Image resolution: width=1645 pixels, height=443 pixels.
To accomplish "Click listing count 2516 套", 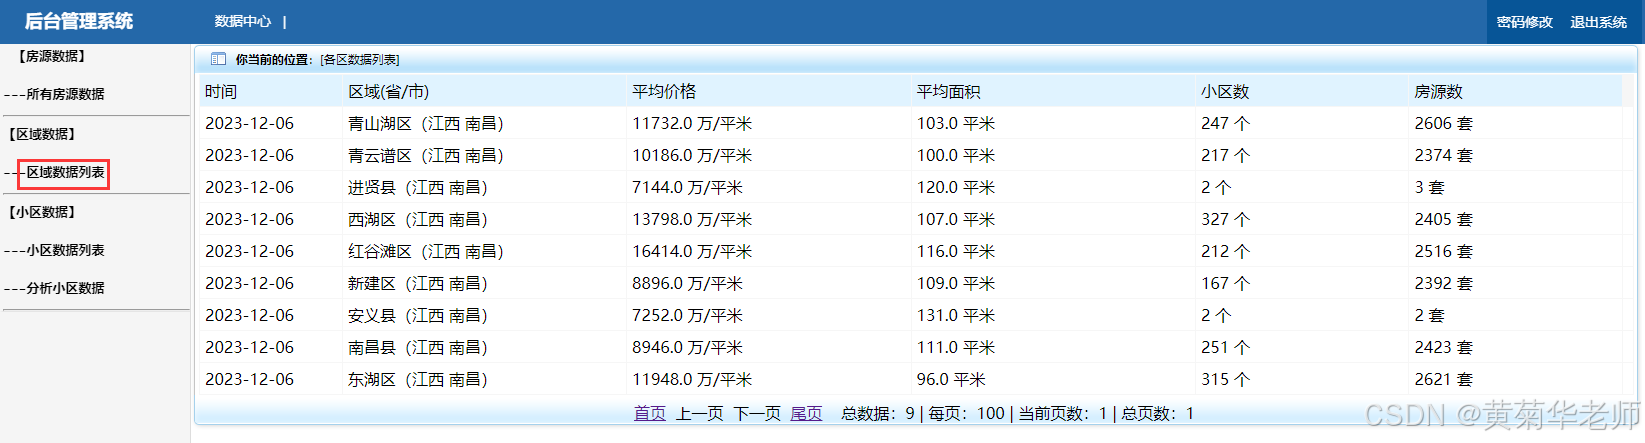I will (1444, 251).
